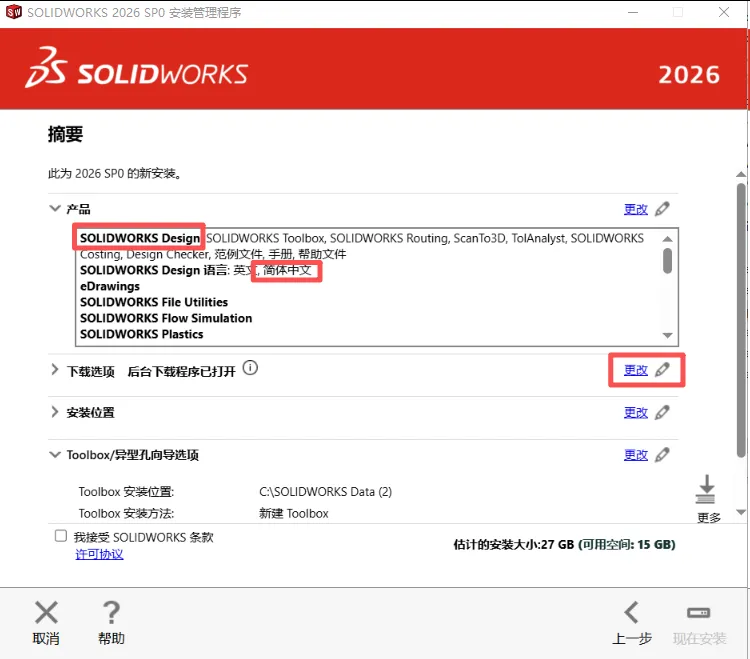Select SOLIDWORKS Plastics row
The image size is (750, 659).
[x=142, y=334]
